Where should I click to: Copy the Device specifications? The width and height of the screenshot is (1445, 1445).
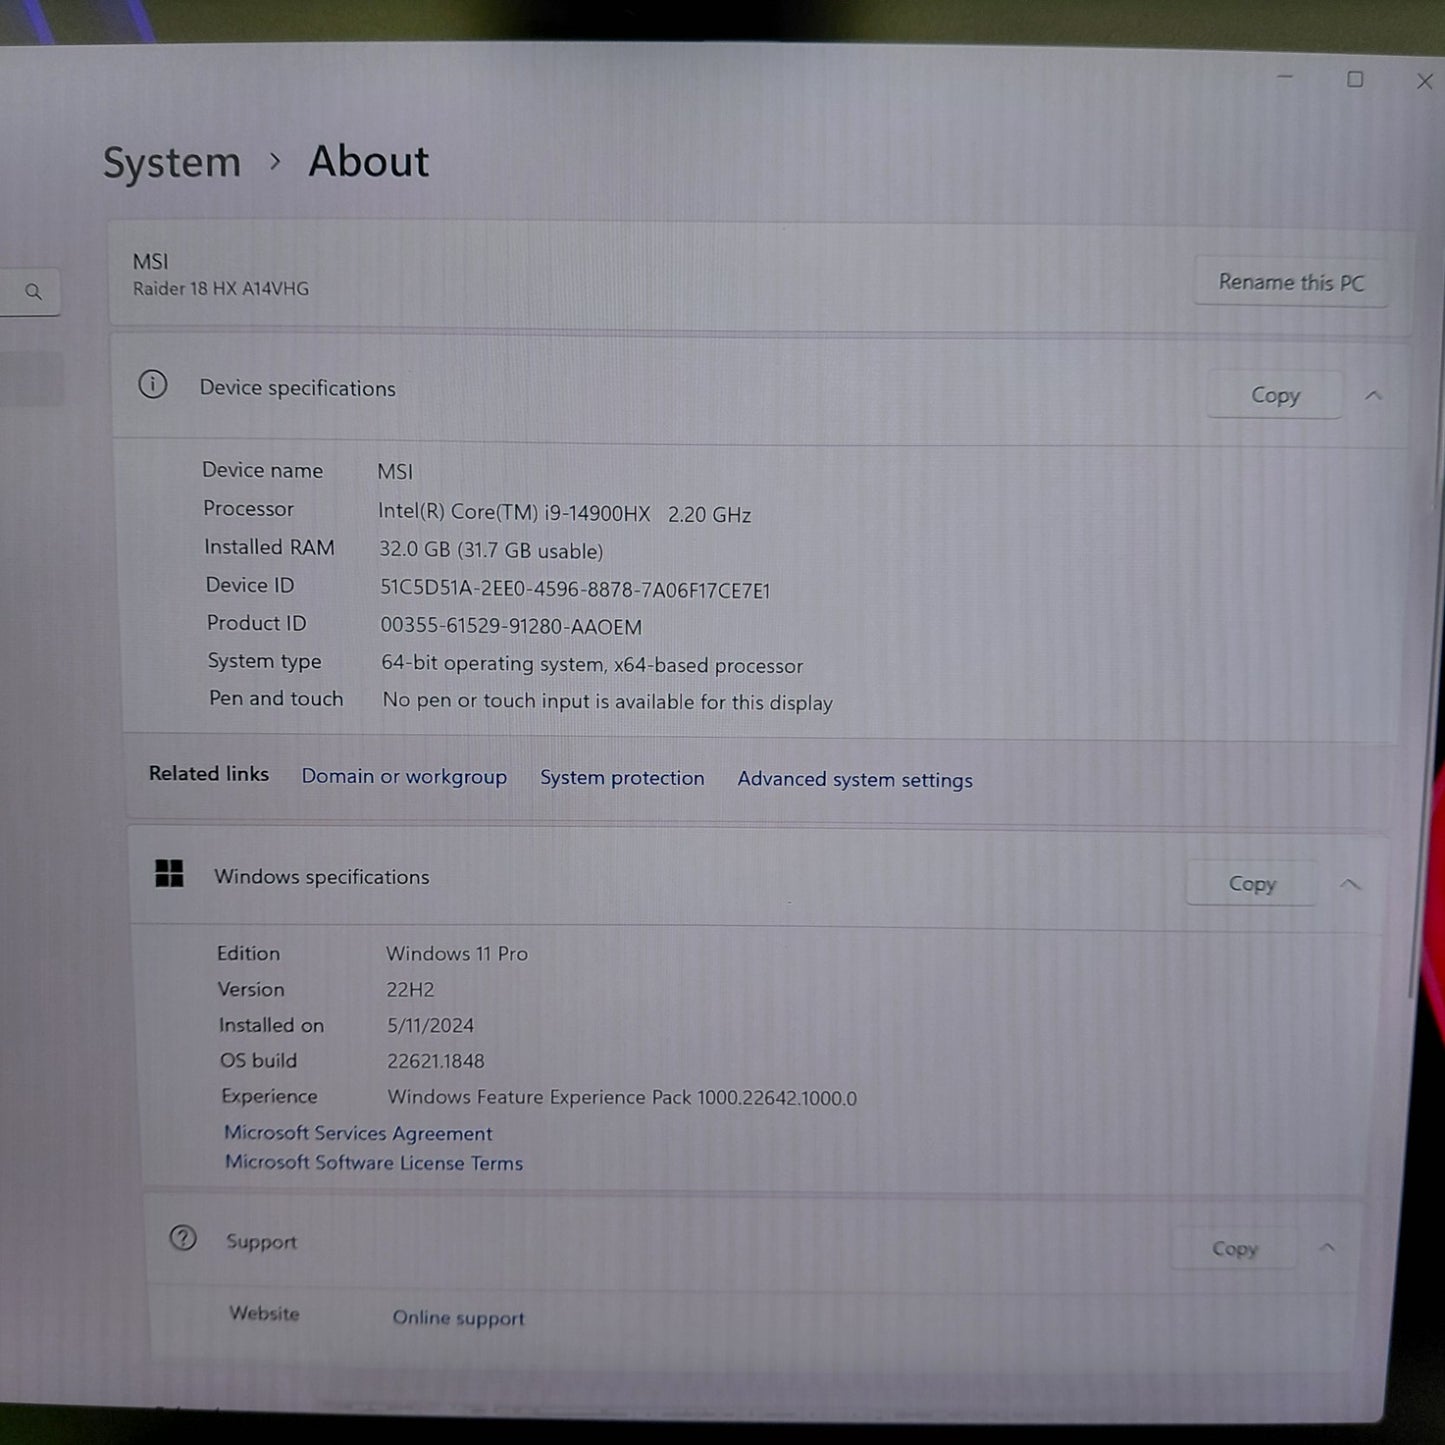1275,395
